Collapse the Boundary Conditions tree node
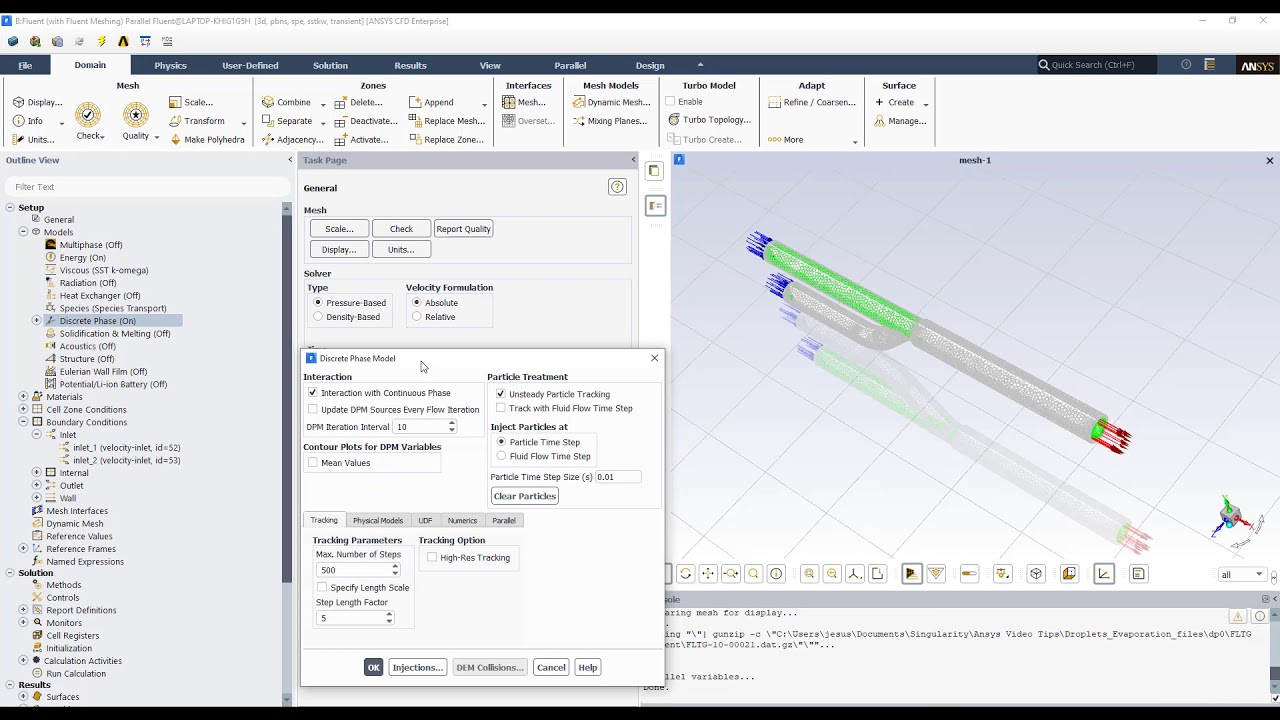The height and width of the screenshot is (720, 1280). 23,423
